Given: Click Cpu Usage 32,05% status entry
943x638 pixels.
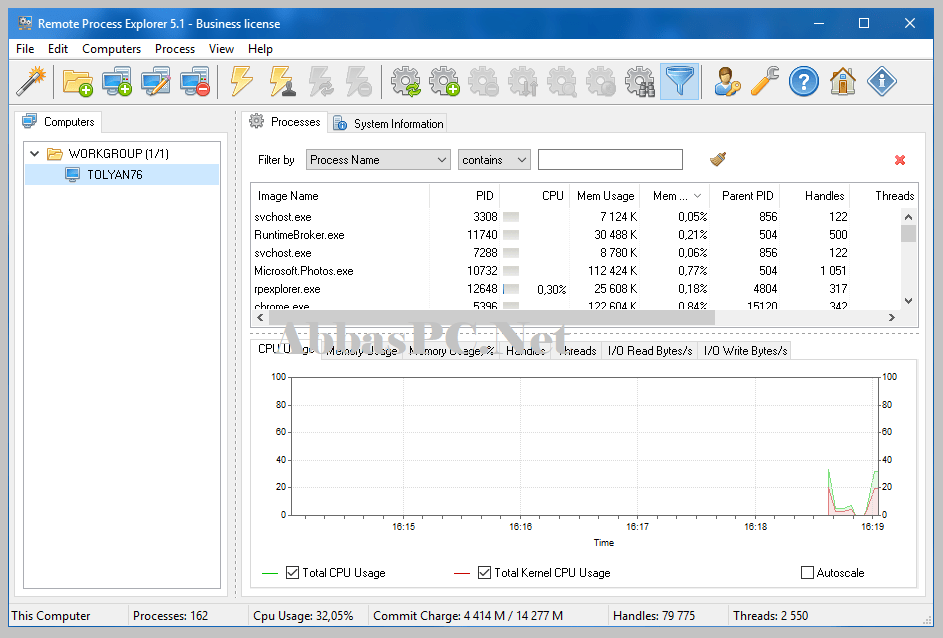Looking at the screenshot, I should [x=303, y=616].
